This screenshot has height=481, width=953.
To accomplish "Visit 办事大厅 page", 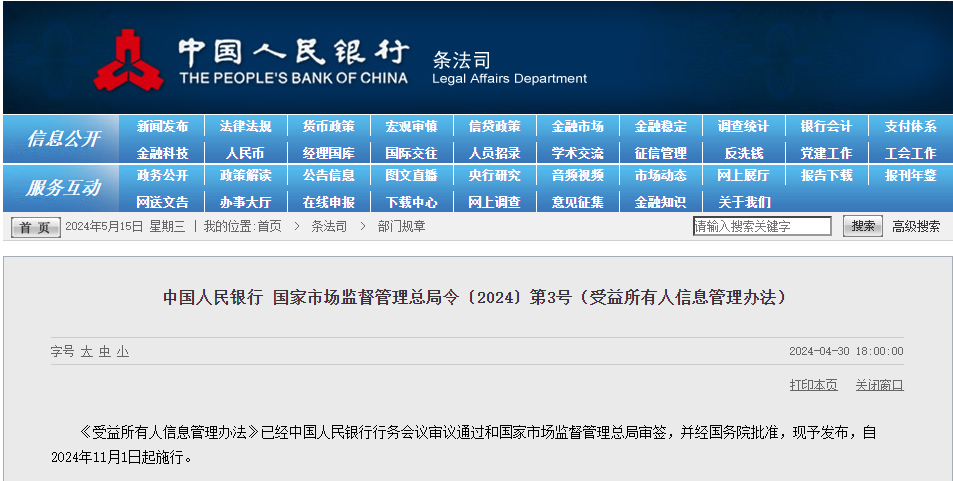I will [x=246, y=202].
